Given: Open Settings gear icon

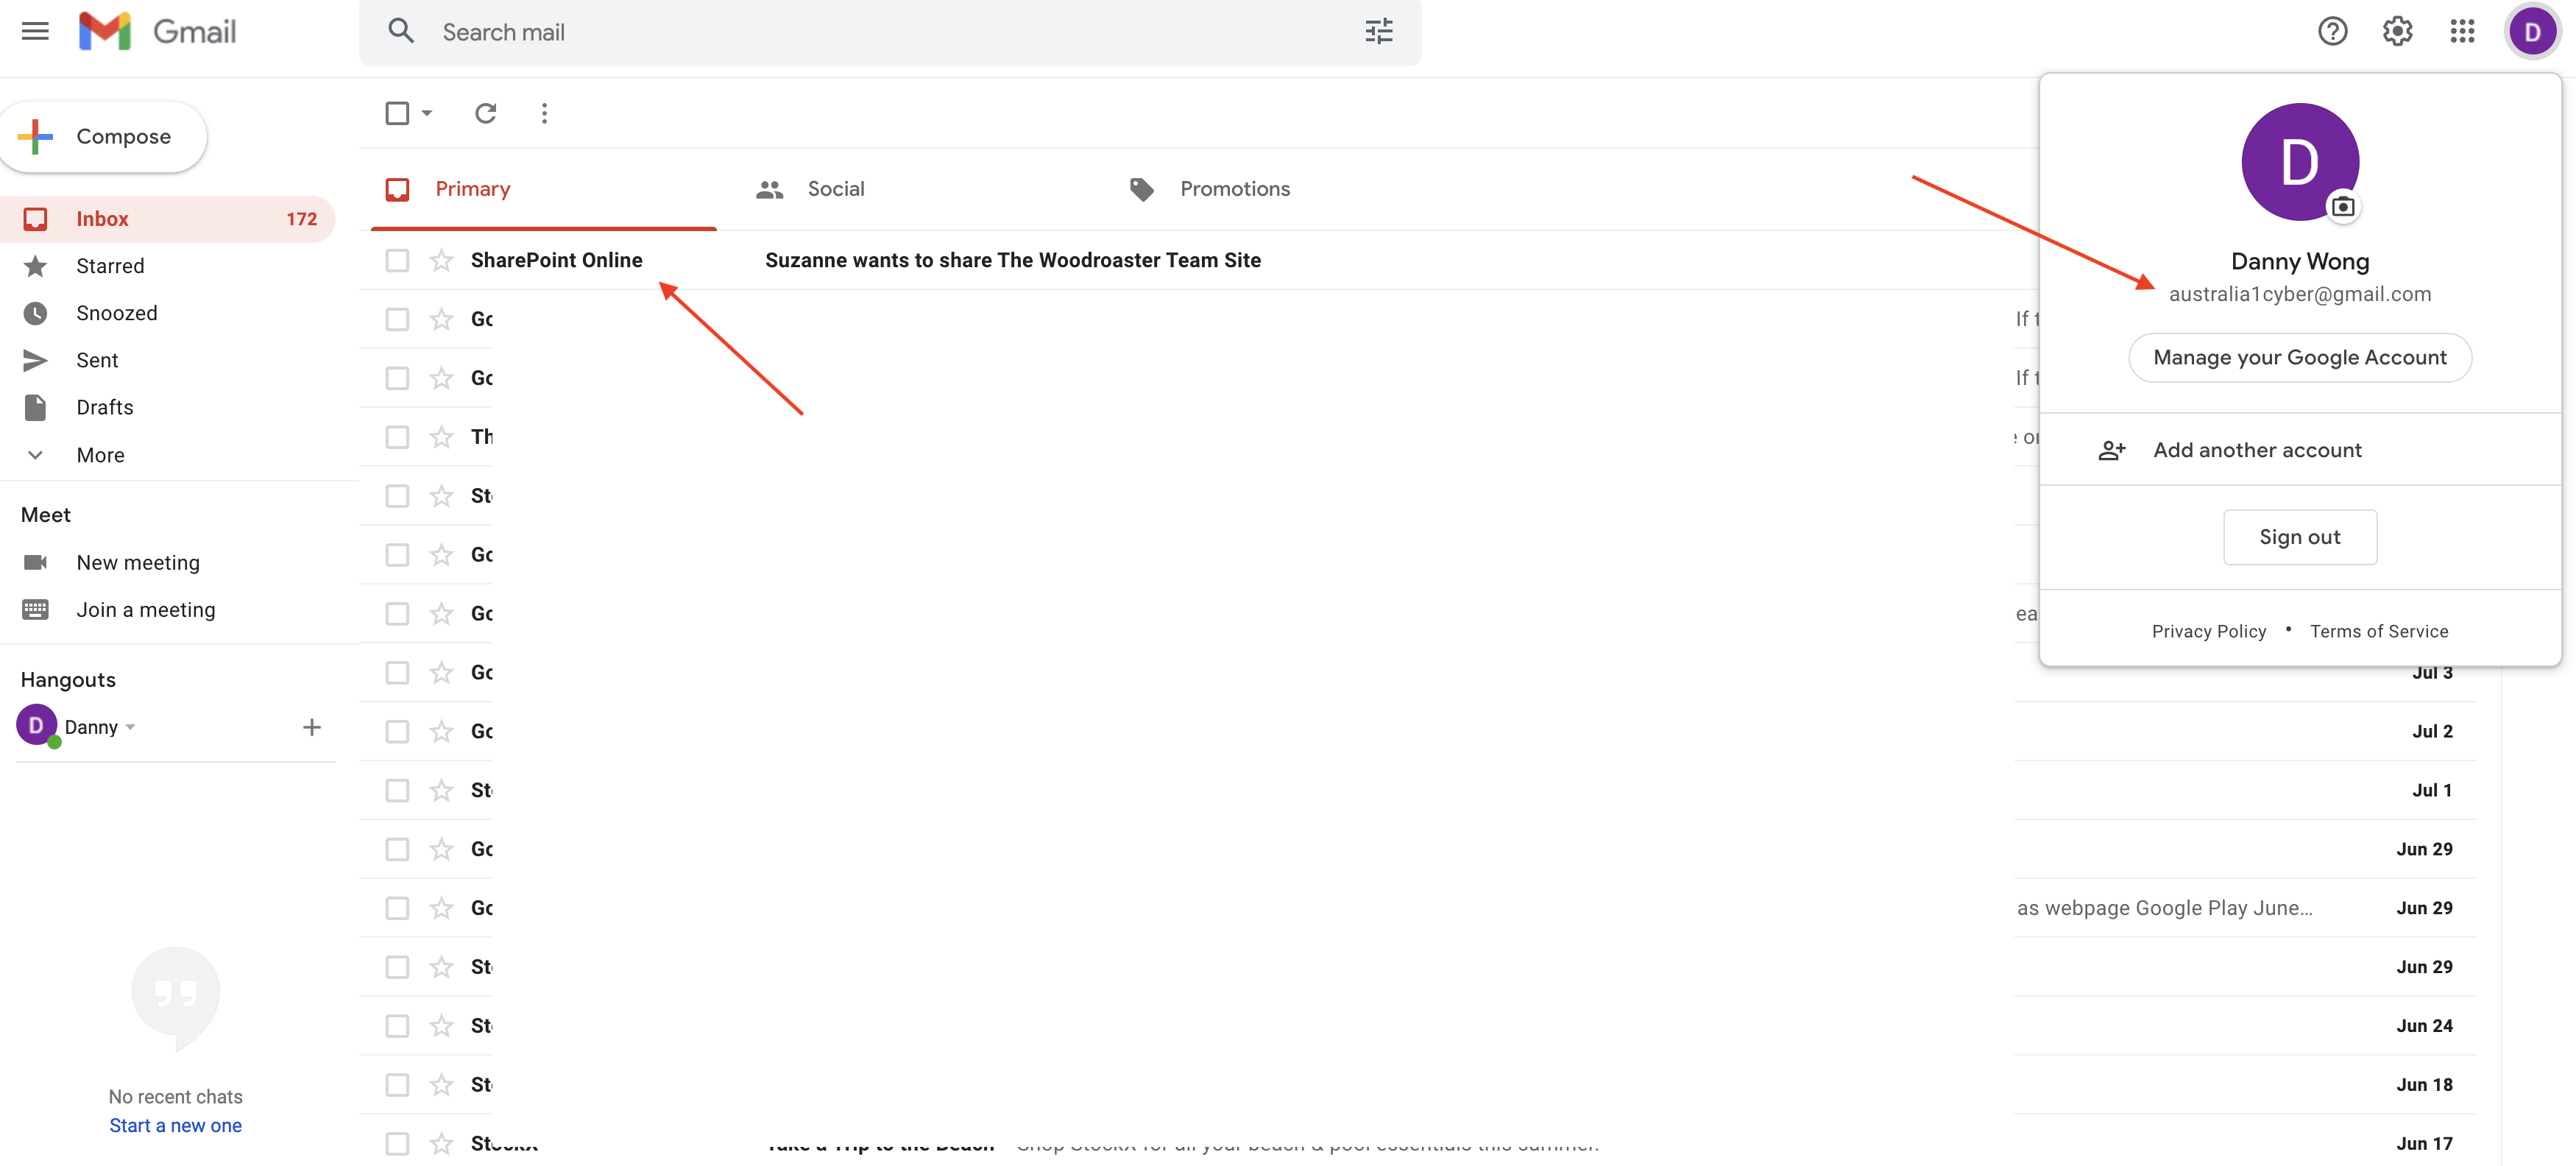Looking at the screenshot, I should point(2397,32).
